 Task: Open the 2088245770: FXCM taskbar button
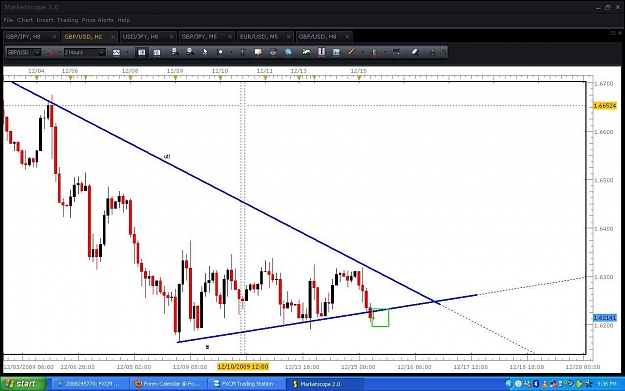[x=91, y=384]
